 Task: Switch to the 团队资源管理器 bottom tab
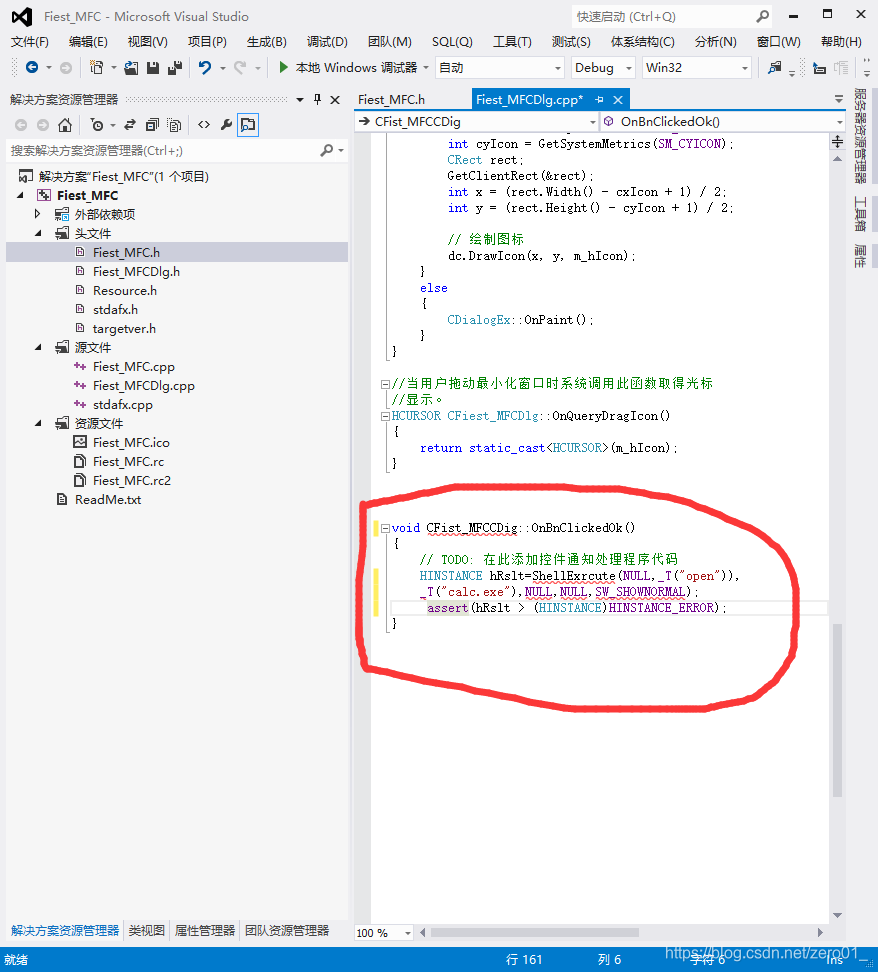point(286,930)
